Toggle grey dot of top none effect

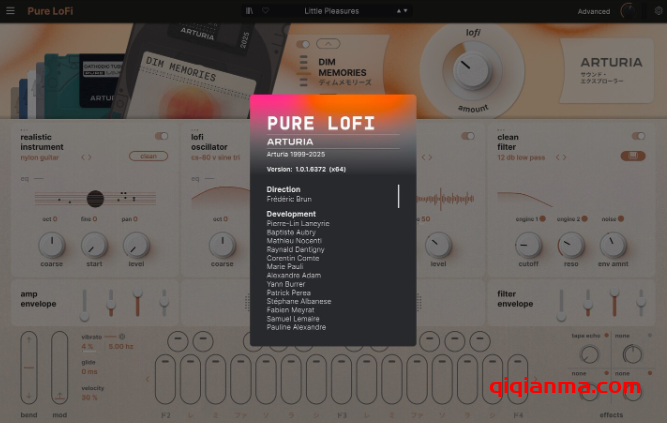[x=650, y=335]
